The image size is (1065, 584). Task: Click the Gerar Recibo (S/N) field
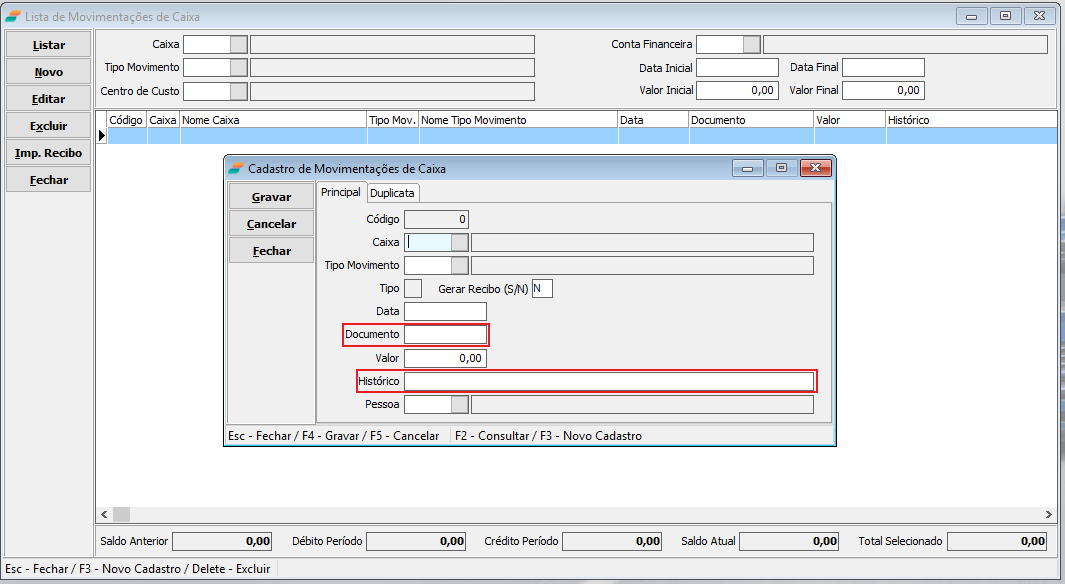(542, 288)
